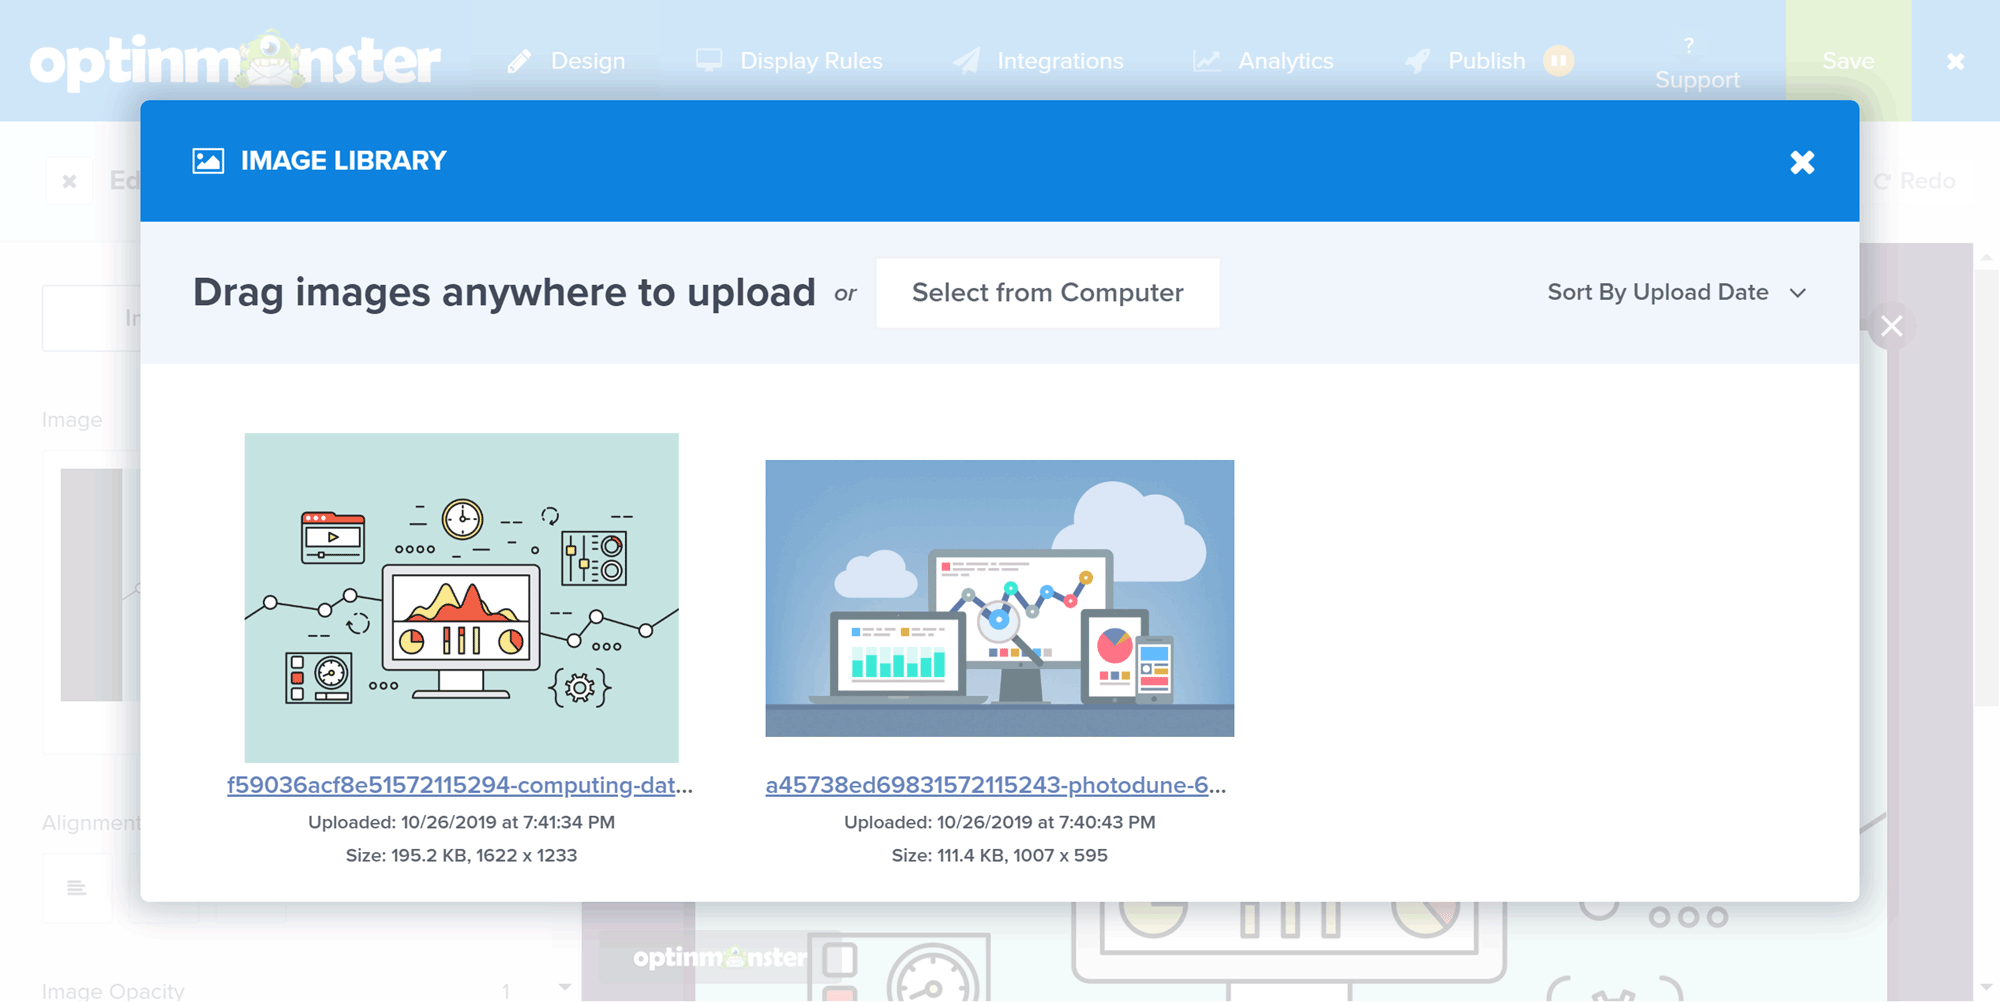Click the Publish rocket icon
This screenshot has height=1002, width=2000.
(1417, 61)
